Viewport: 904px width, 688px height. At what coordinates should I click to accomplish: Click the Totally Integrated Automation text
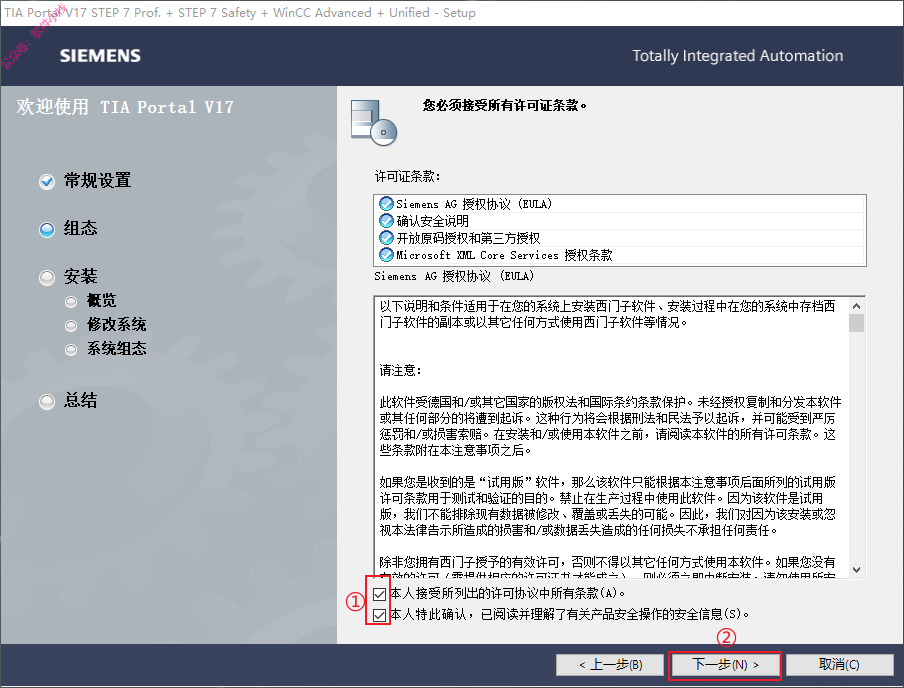[738, 56]
